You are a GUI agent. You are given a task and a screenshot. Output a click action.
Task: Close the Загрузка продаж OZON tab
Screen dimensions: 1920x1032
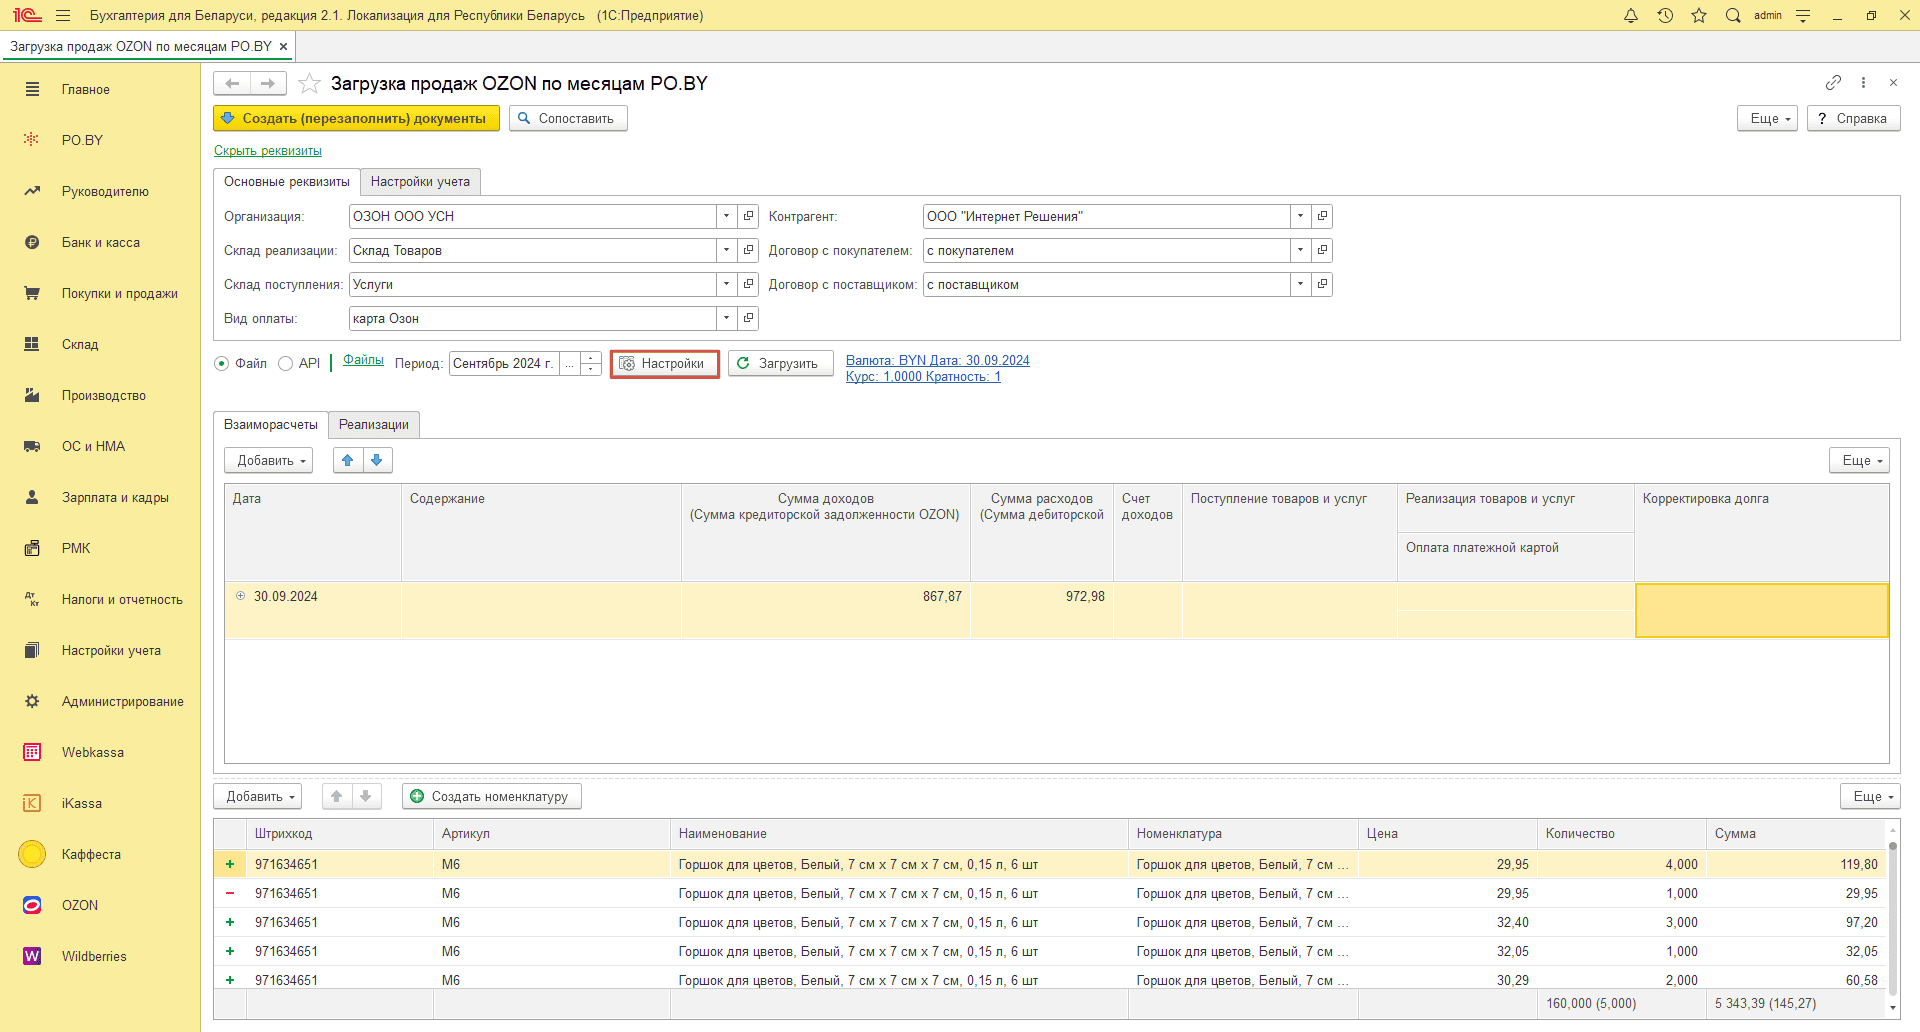coord(283,46)
